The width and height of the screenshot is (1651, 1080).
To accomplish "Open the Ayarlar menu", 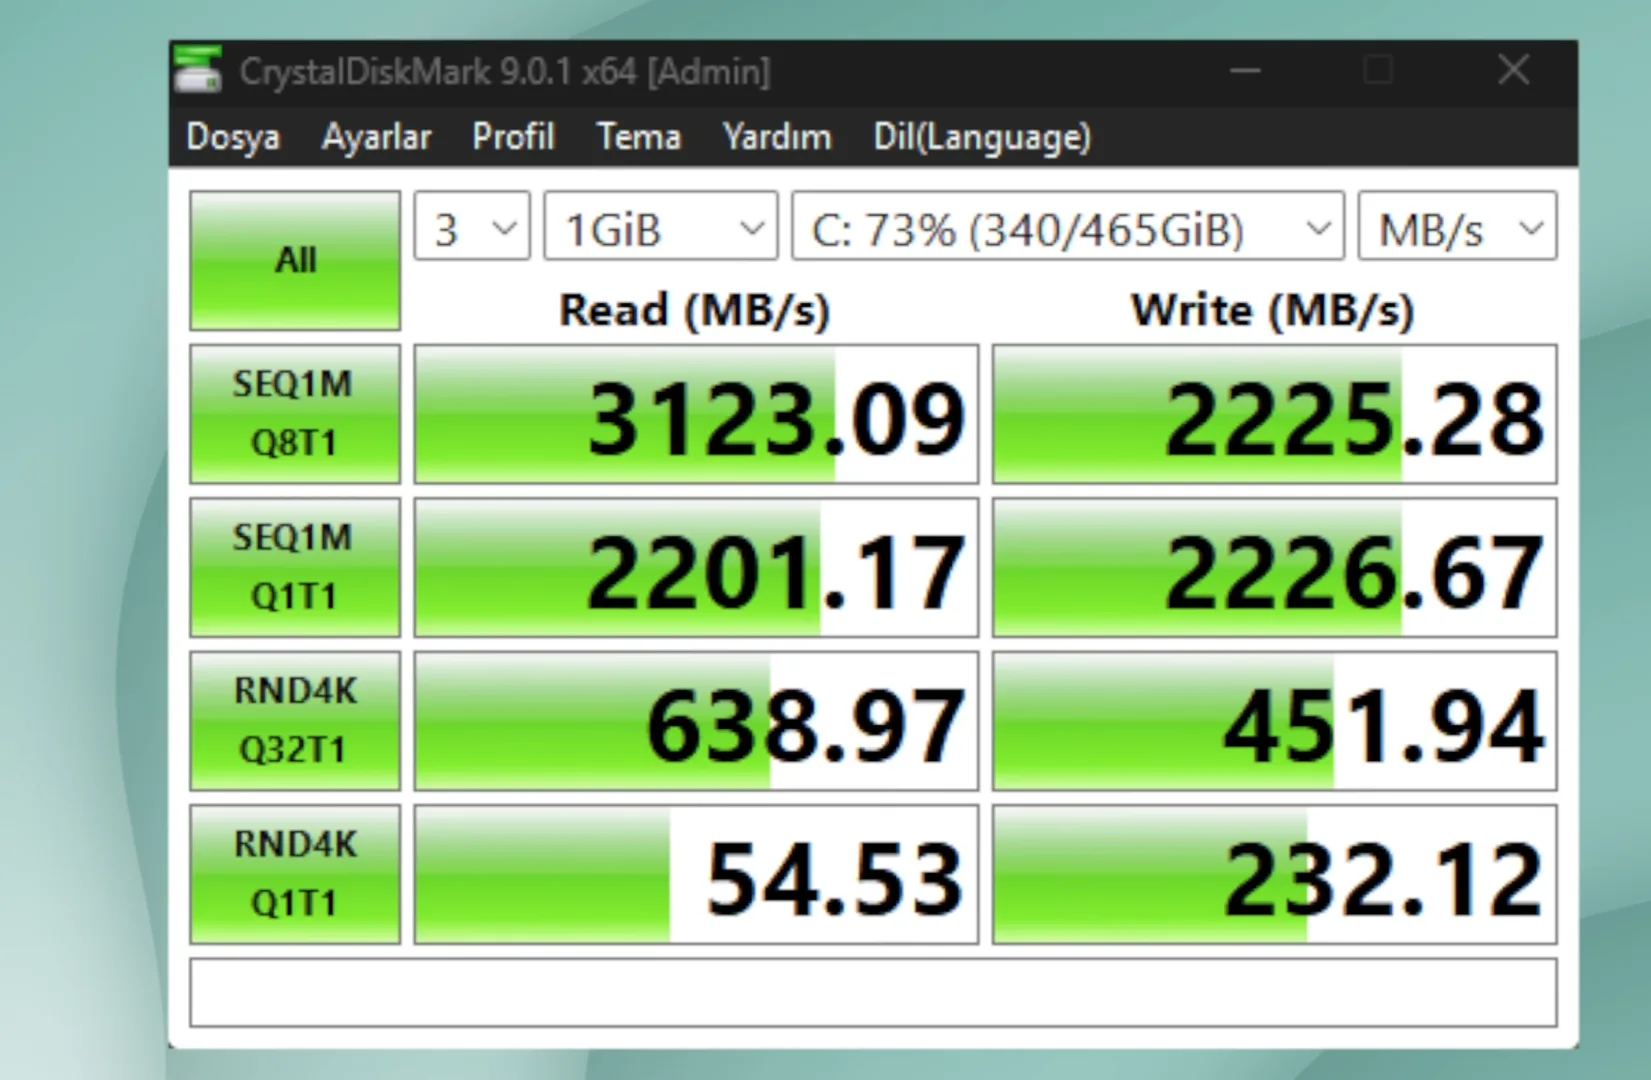I will click(376, 137).
